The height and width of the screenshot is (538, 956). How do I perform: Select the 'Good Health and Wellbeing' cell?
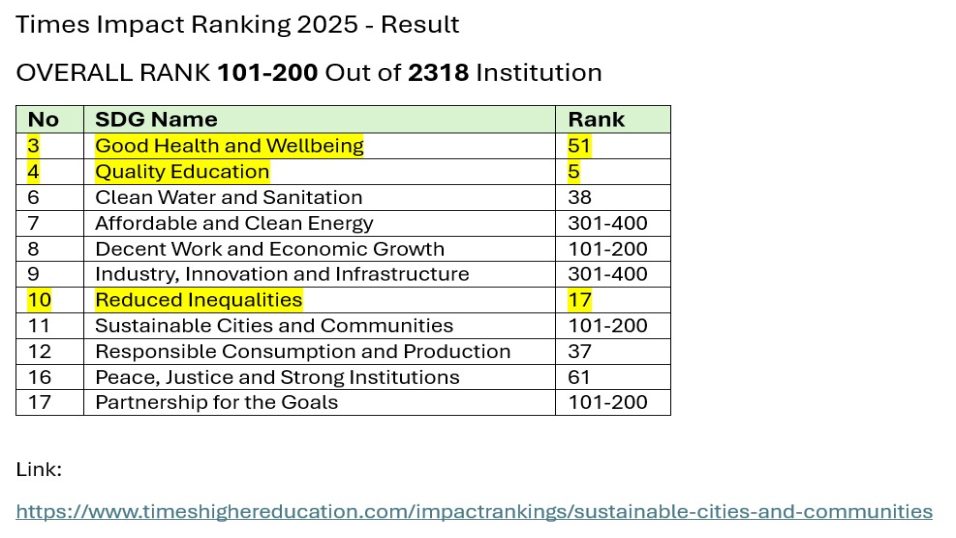[319, 146]
